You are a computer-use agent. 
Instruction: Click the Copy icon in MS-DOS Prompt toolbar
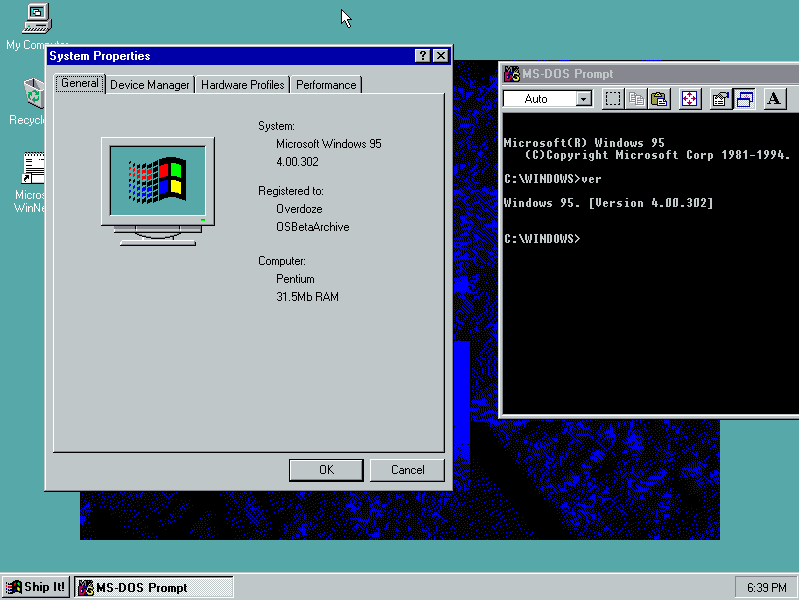click(636, 99)
